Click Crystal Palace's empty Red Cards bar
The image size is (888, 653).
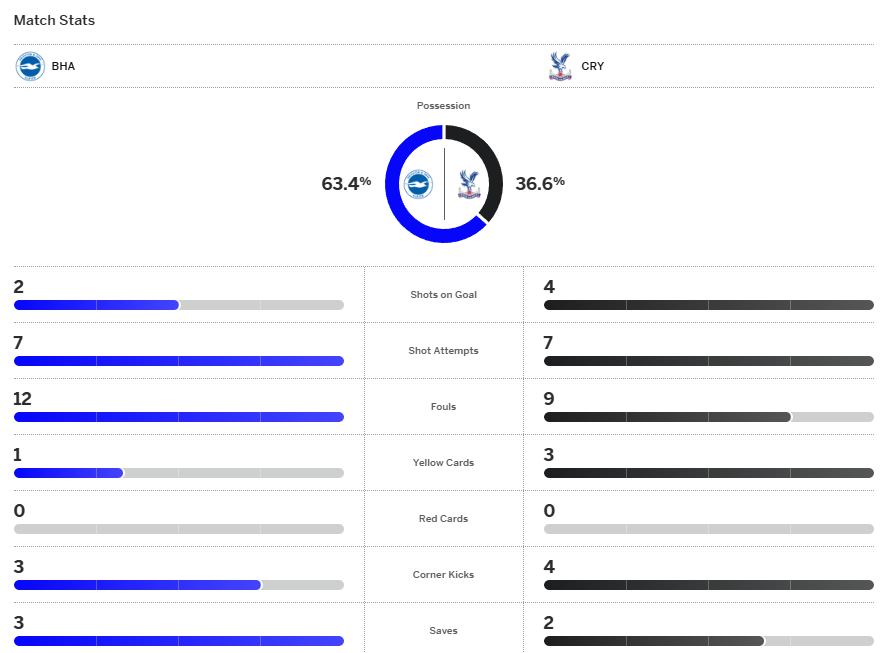708,529
